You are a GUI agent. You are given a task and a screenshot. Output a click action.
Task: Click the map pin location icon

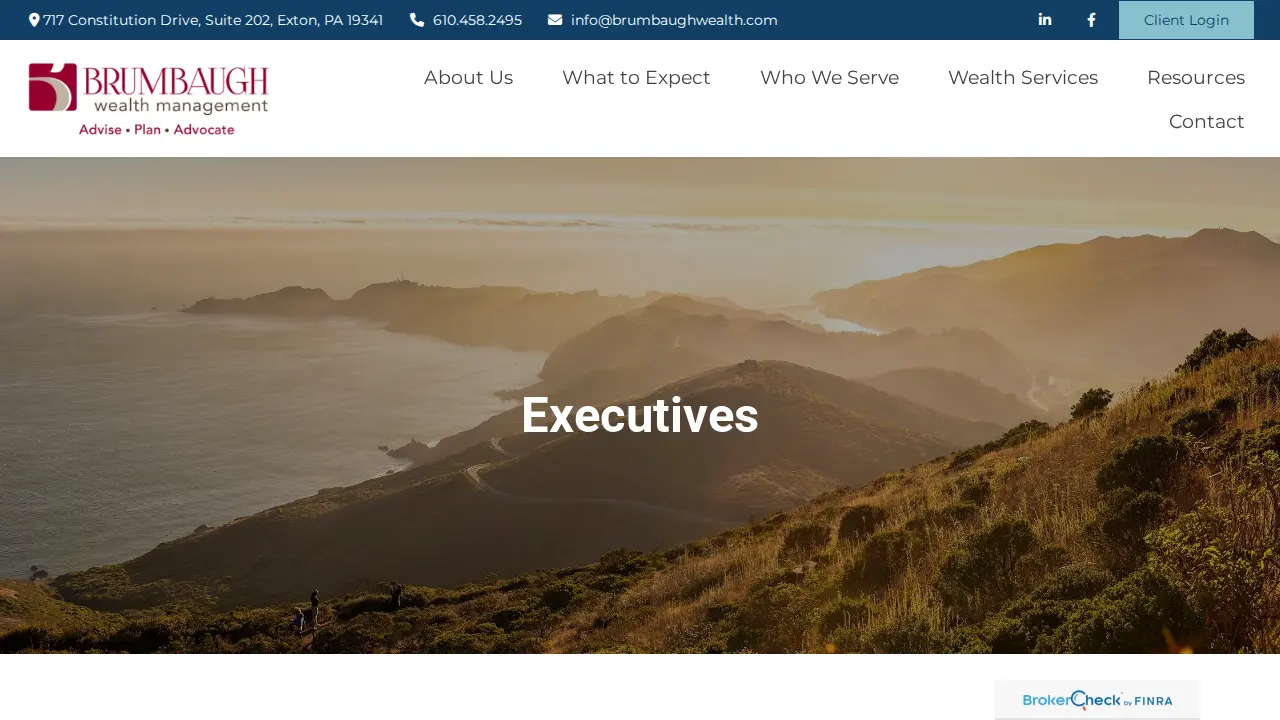coord(34,20)
